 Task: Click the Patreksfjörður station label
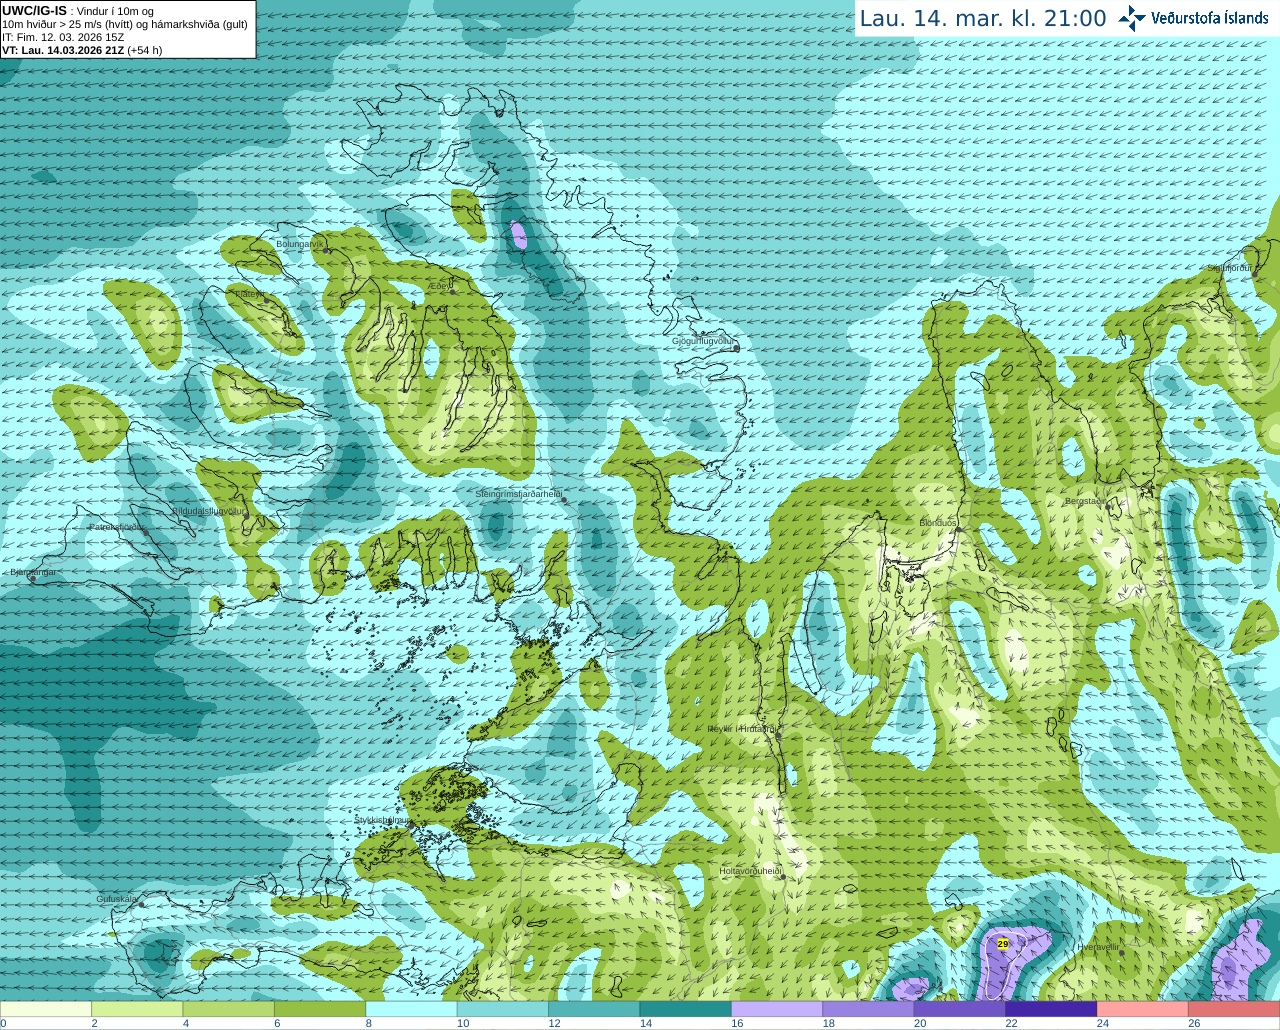pyautogui.click(x=117, y=527)
